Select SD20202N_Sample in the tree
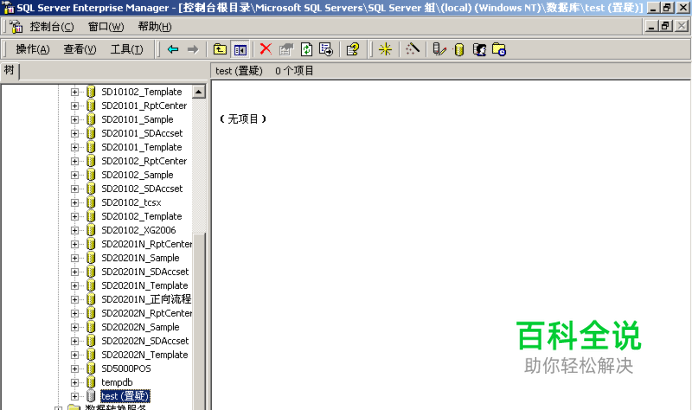Viewport: 692px width, 410px height. (140, 327)
